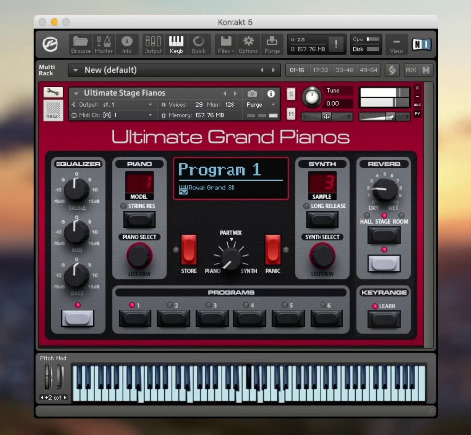Screen dimensions: 471x435
Task: Show the Info pane
Action: point(127,44)
